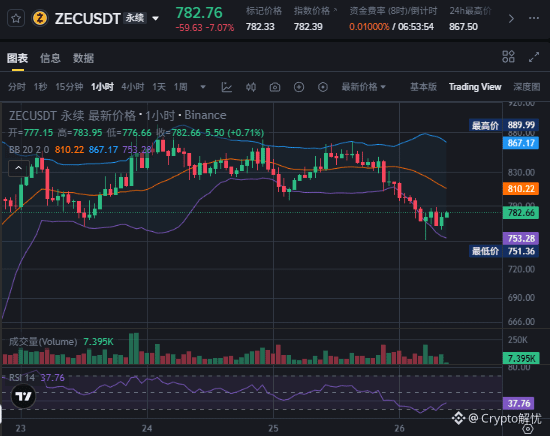Click the 25 date marker on time axis
This screenshot has width=550, height=436.
(x=273, y=428)
